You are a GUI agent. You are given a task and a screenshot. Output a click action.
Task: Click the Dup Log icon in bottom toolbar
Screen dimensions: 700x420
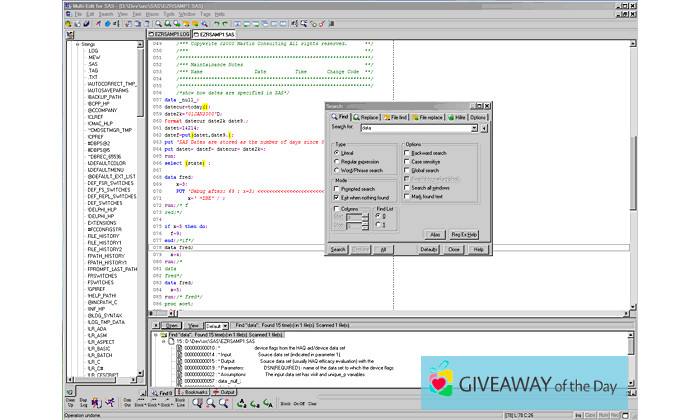[x=83, y=403]
